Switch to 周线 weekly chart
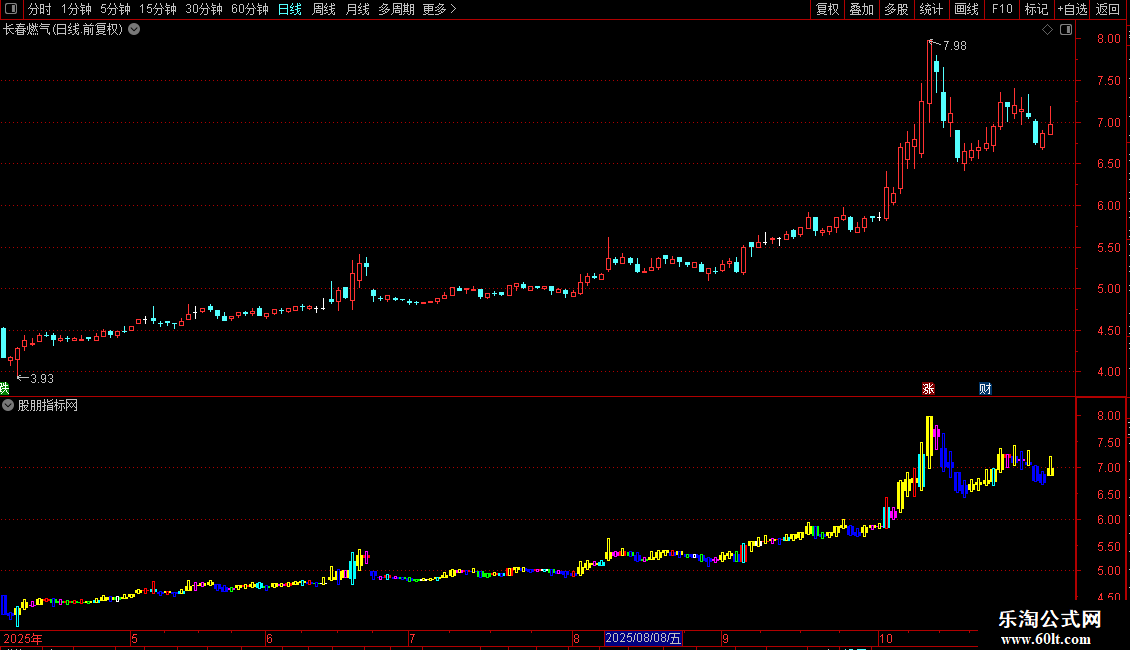 click(x=324, y=9)
